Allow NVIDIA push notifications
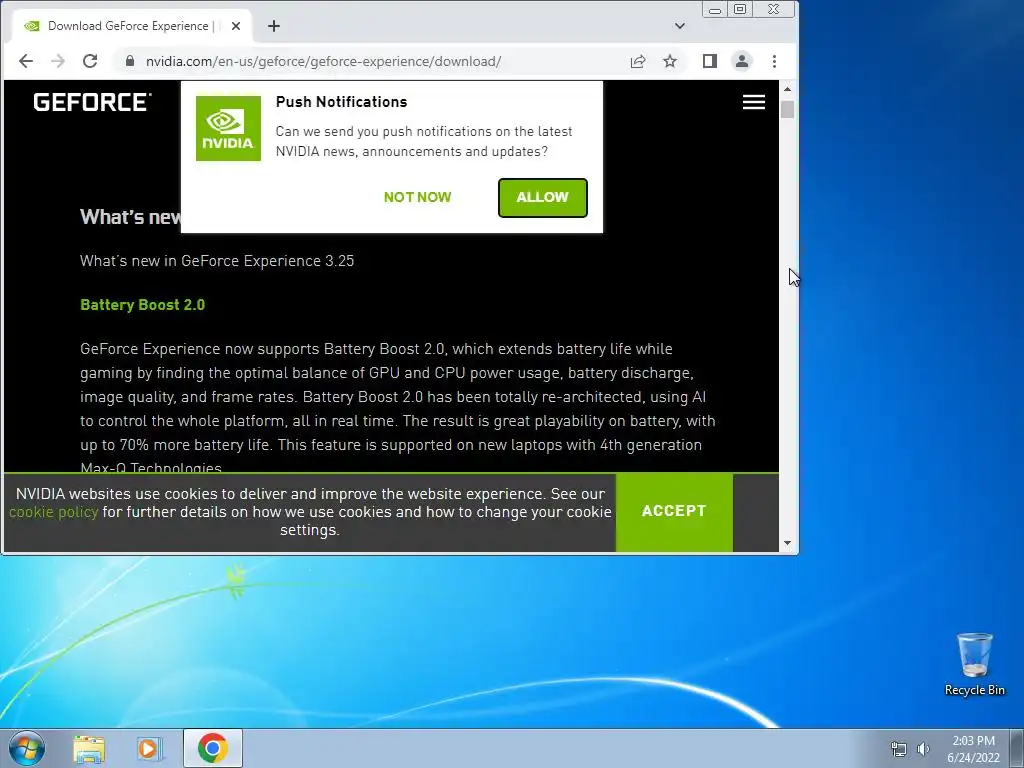The width and height of the screenshot is (1024, 768). [543, 197]
